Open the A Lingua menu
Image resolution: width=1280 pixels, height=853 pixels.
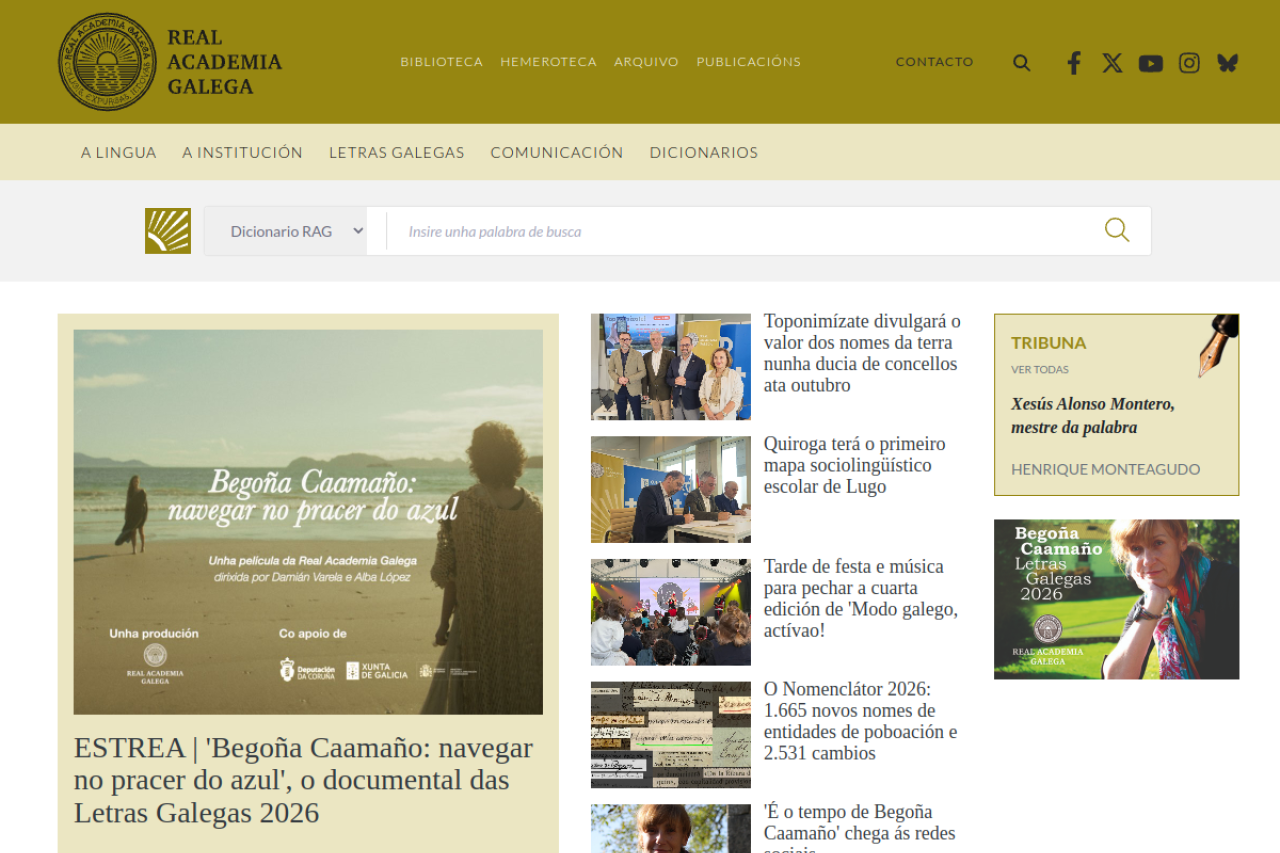tap(119, 152)
